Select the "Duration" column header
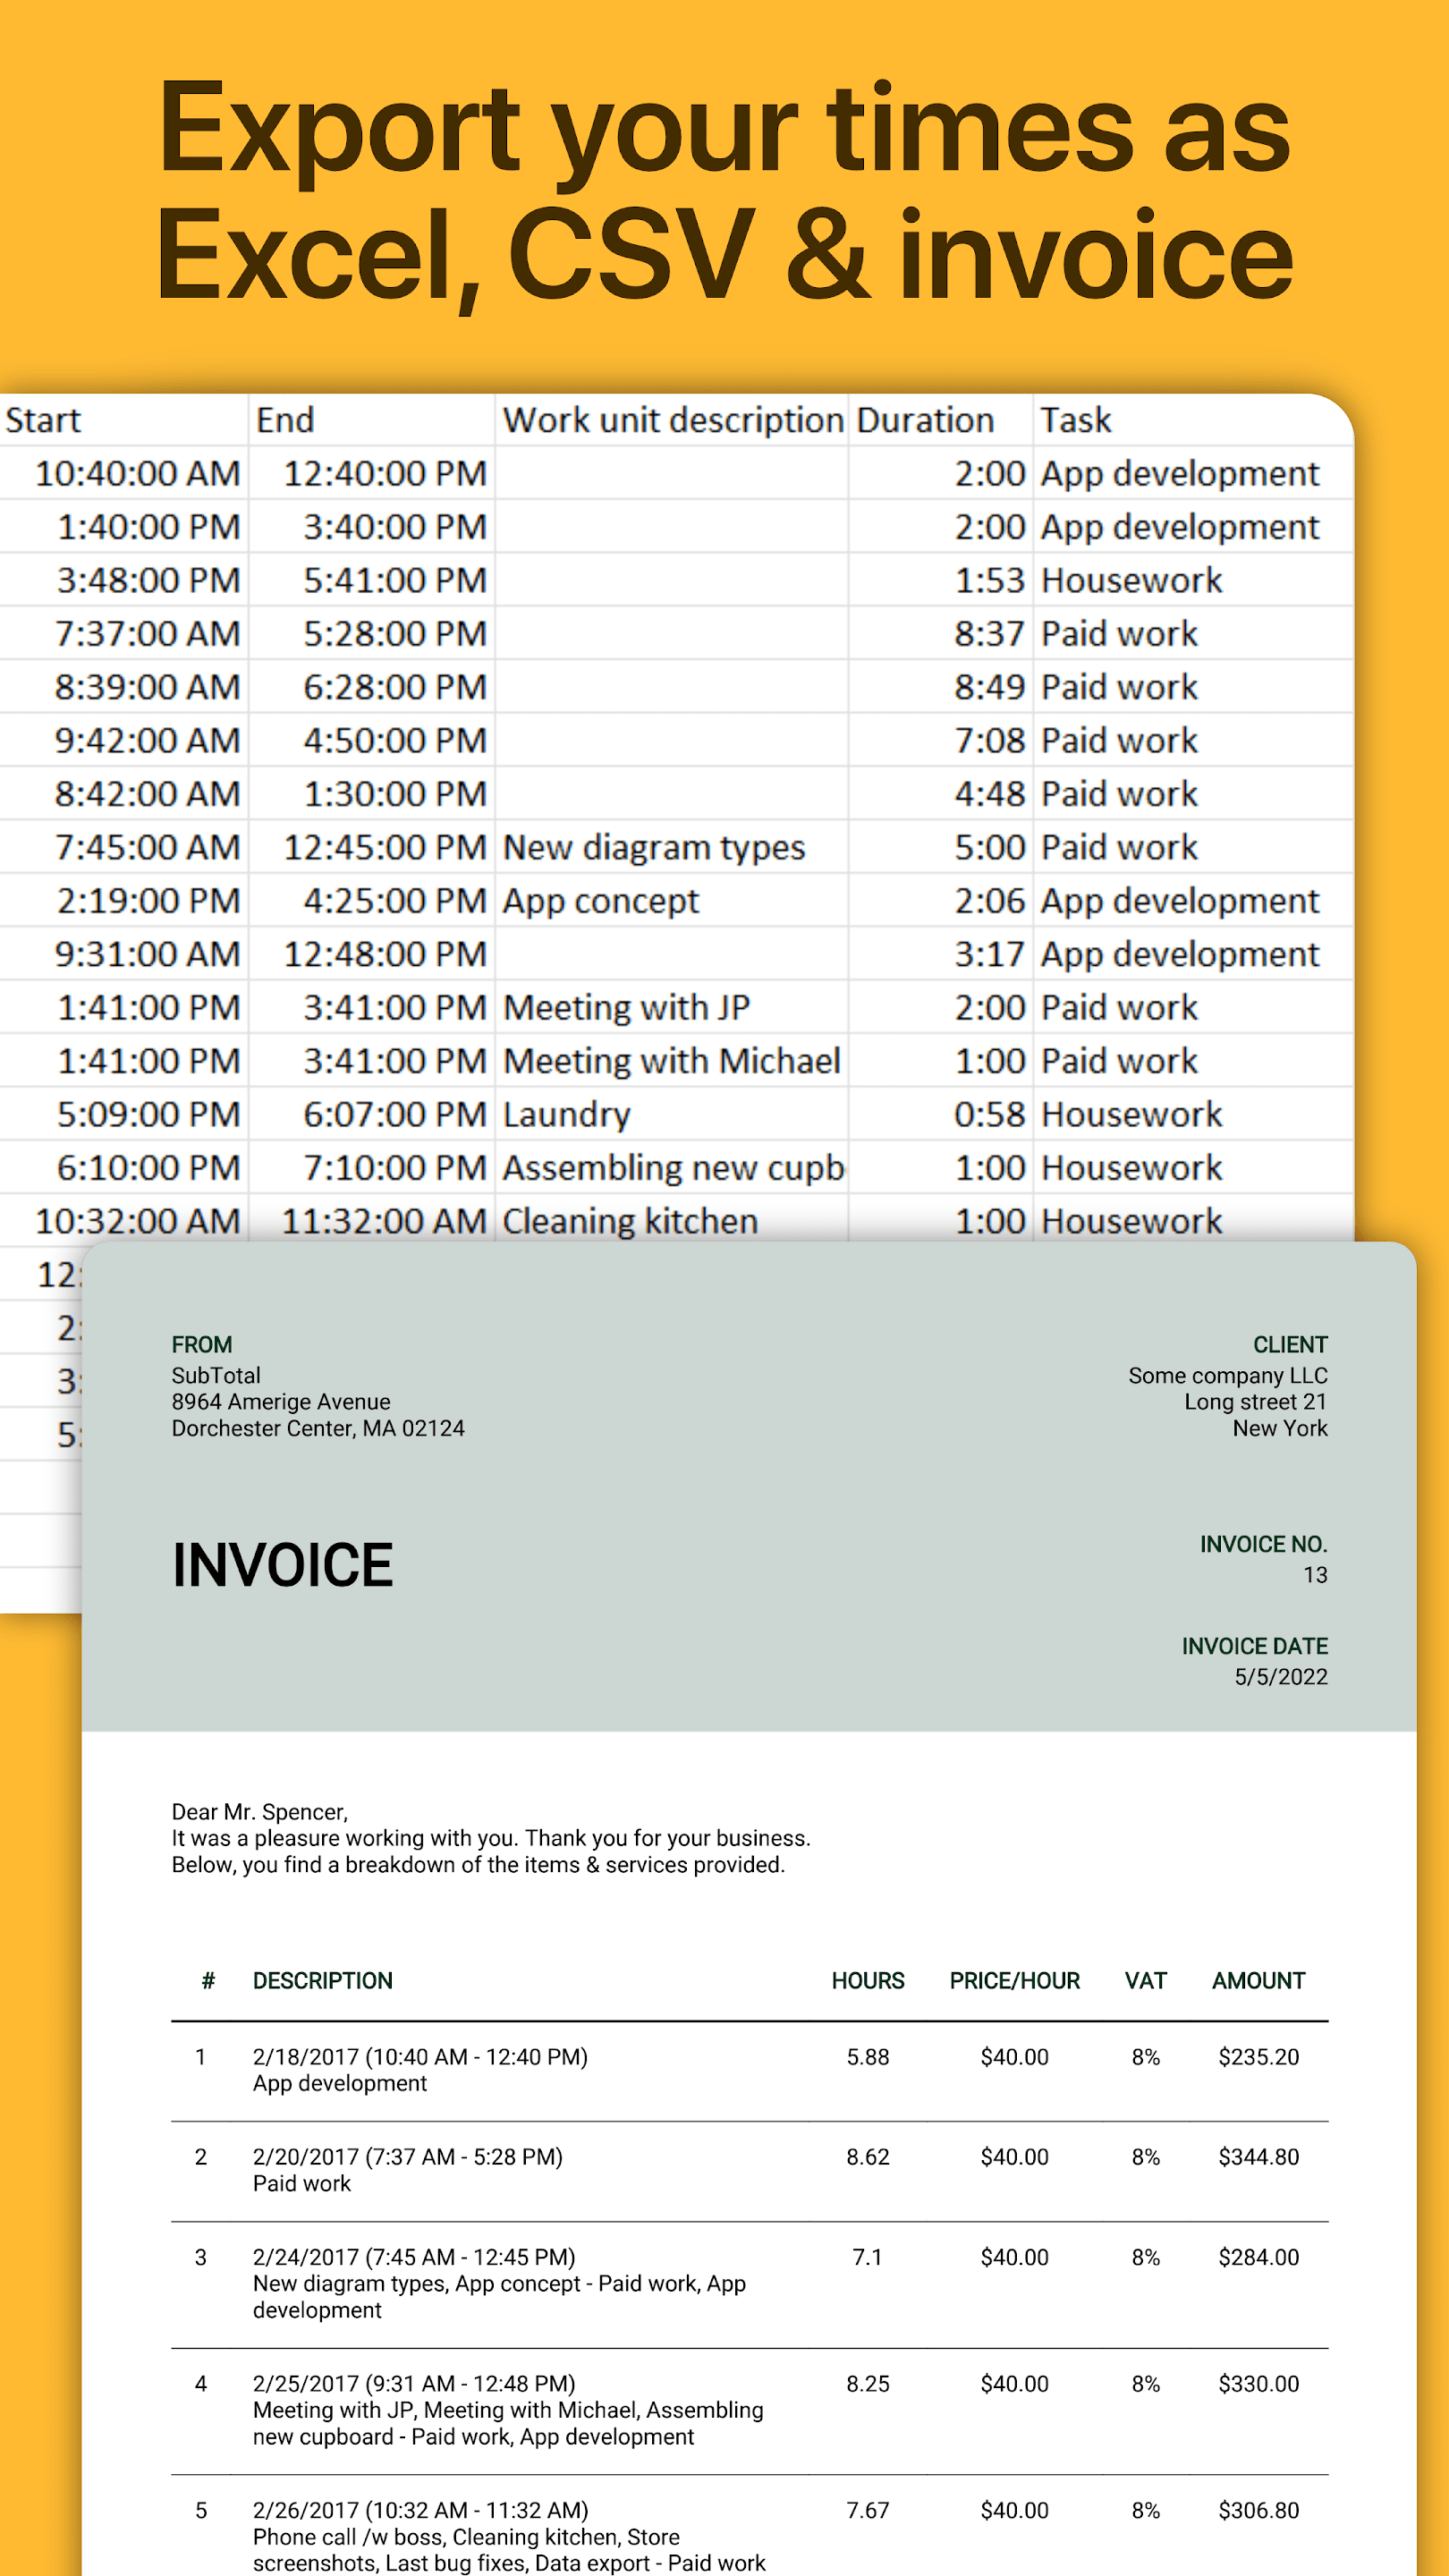Image resolution: width=1449 pixels, height=2576 pixels. point(925,420)
